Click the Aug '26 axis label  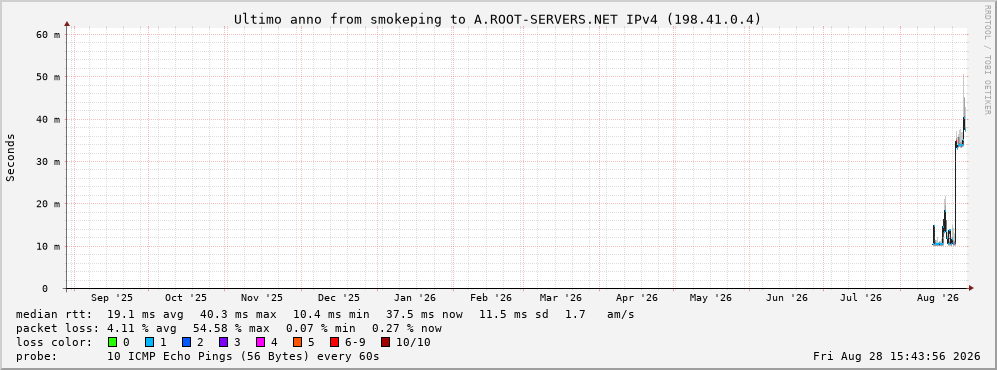tap(939, 298)
